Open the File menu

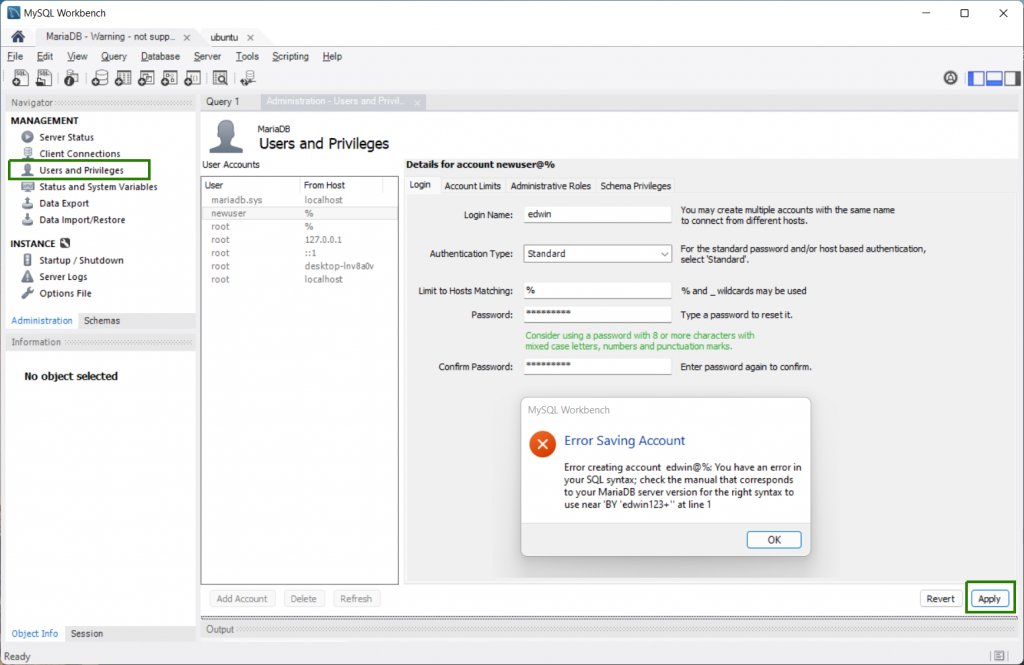[x=15, y=56]
